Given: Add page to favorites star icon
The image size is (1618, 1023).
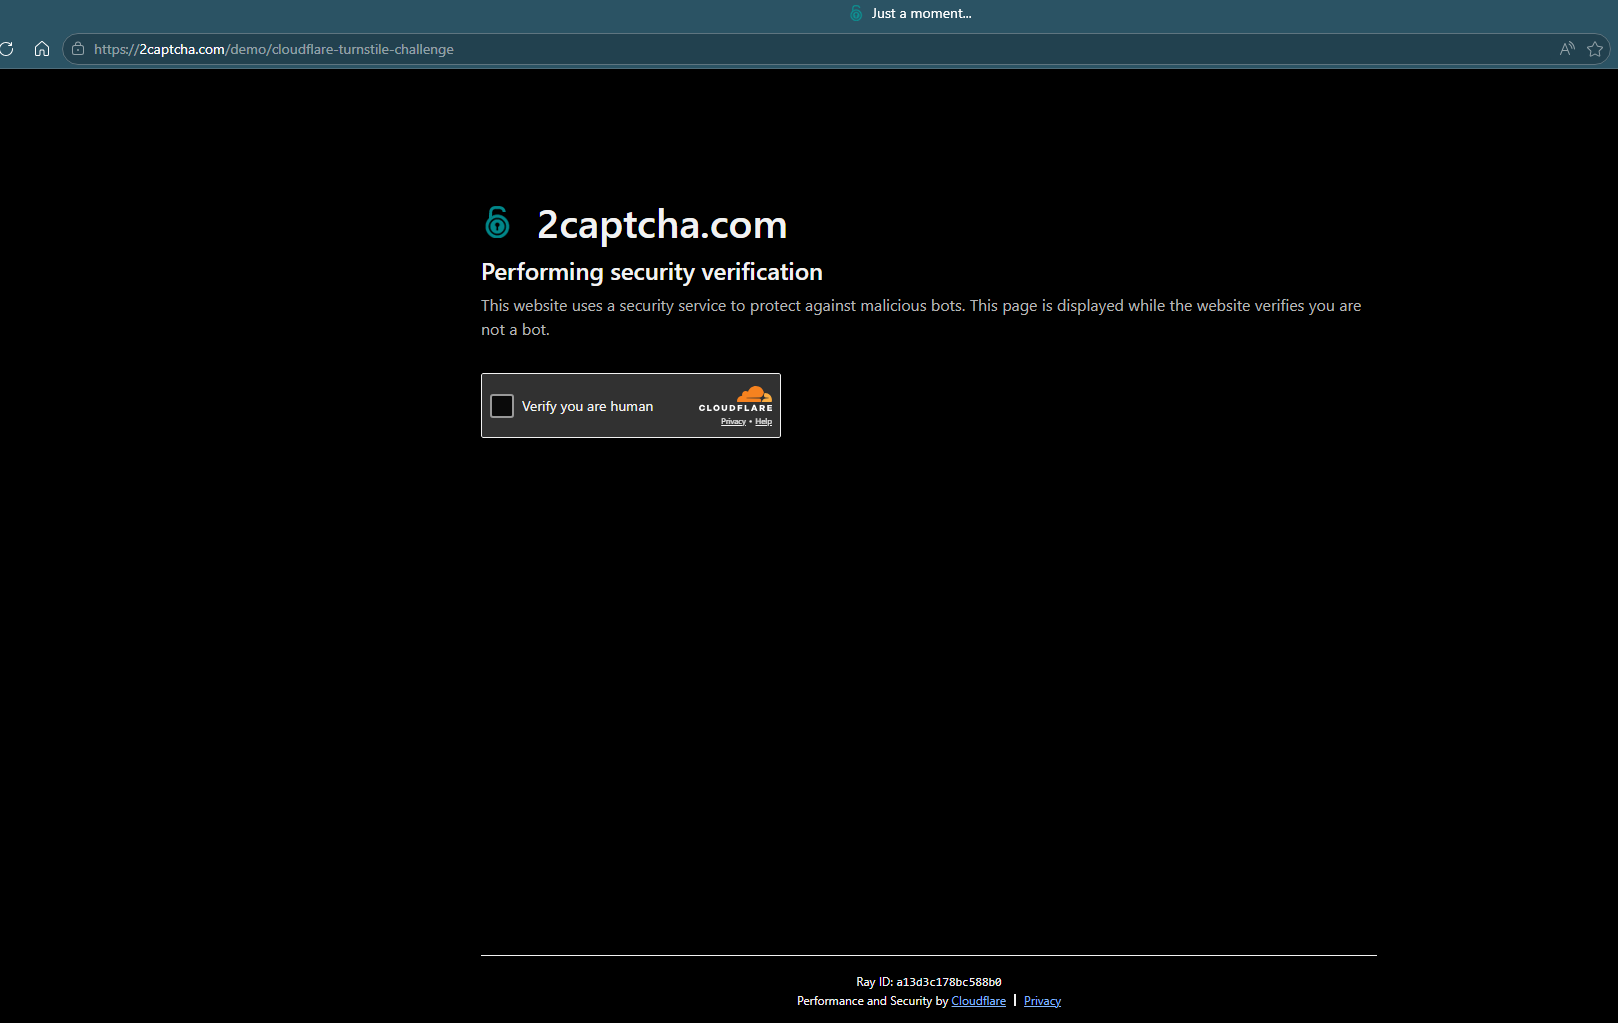Looking at the screenshot, I should pos(1595,49).
